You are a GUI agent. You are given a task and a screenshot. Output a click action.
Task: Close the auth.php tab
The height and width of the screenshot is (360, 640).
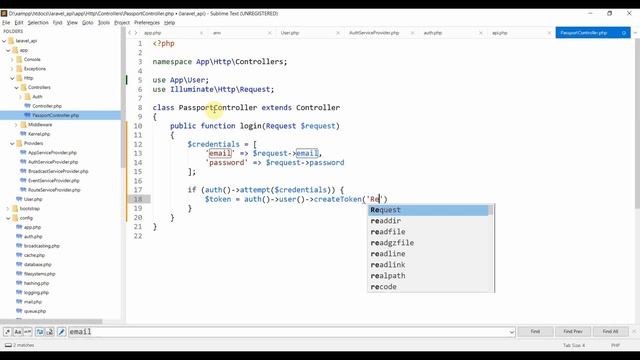(481, 33)
